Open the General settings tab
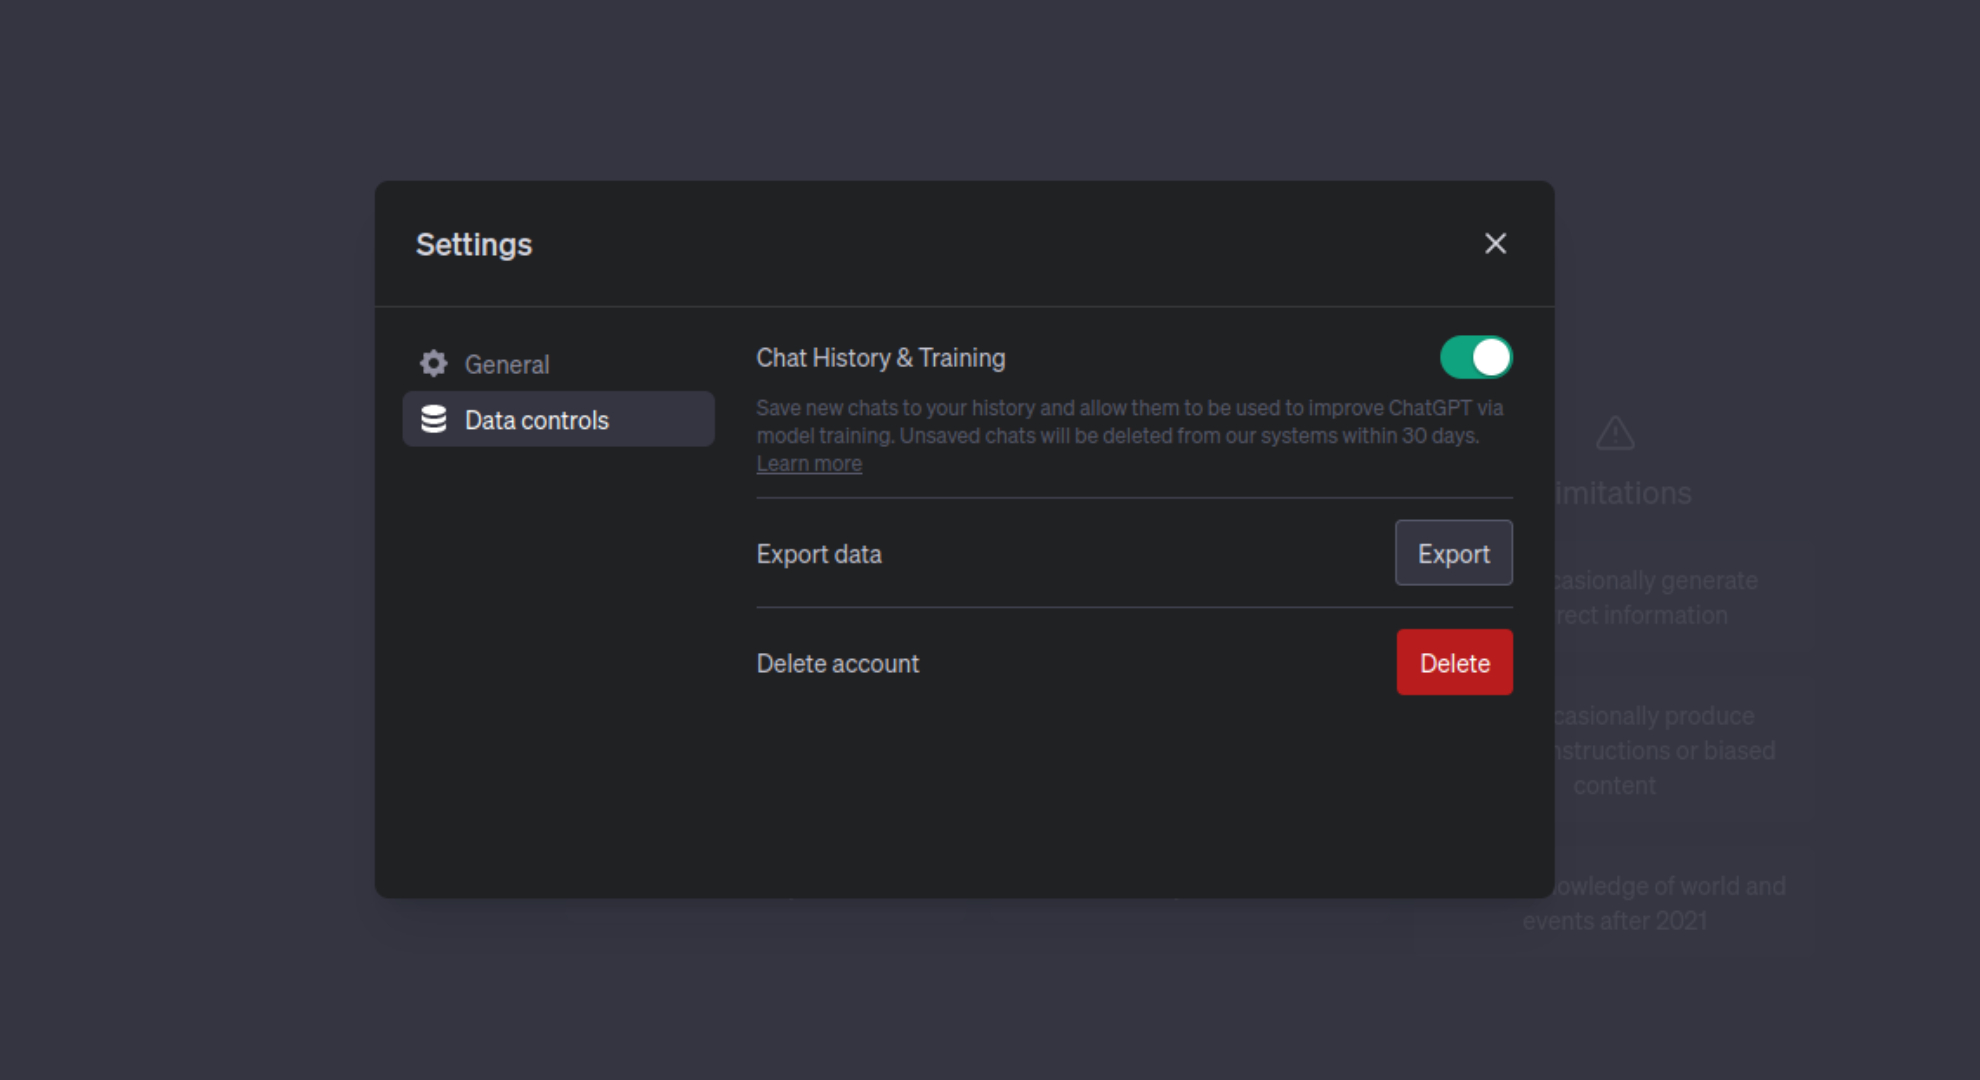Screen dimensions: 1980x1080 coord(558,364)
